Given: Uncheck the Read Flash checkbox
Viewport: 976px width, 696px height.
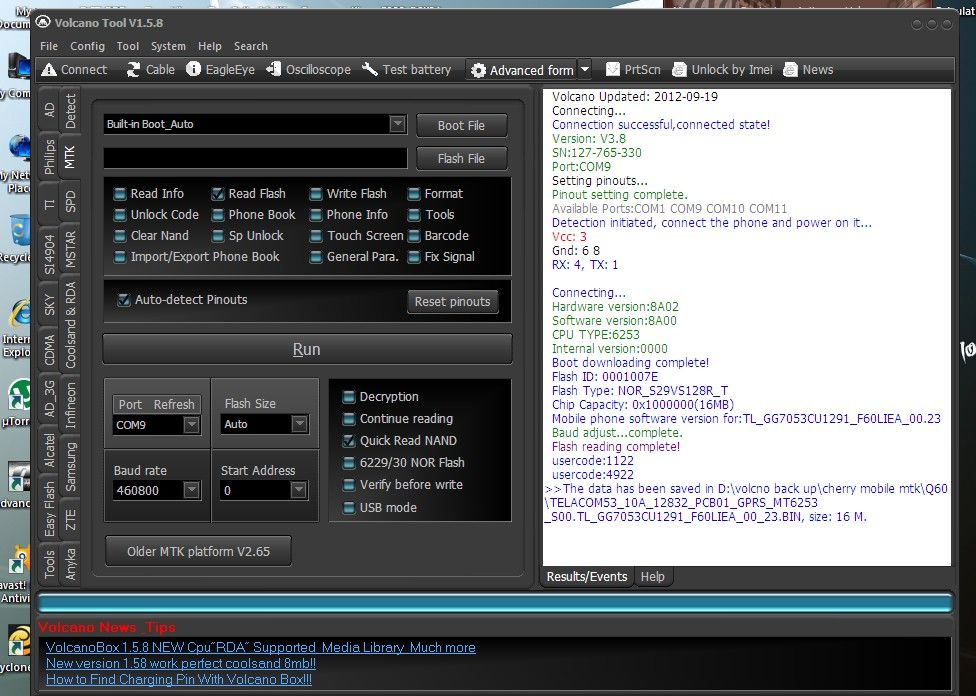Looking at the screenshot, I should [218, 194].
